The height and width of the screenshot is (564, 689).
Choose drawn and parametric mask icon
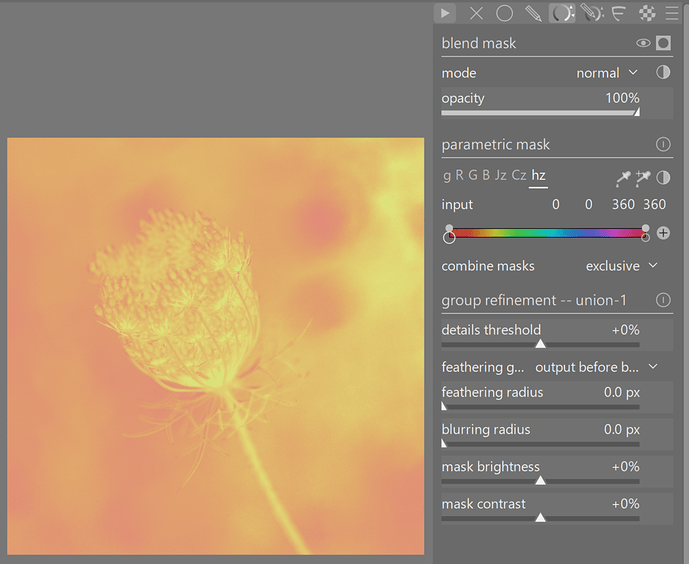click(x=591, y=14)
